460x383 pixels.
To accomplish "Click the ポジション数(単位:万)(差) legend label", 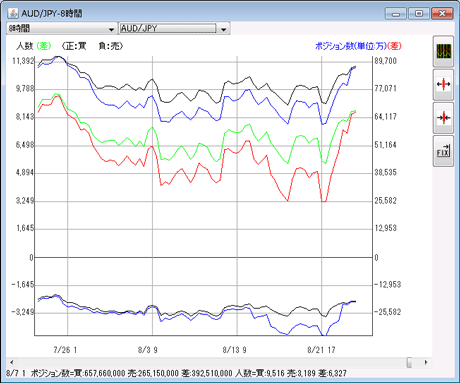I will tap(358, 46).
